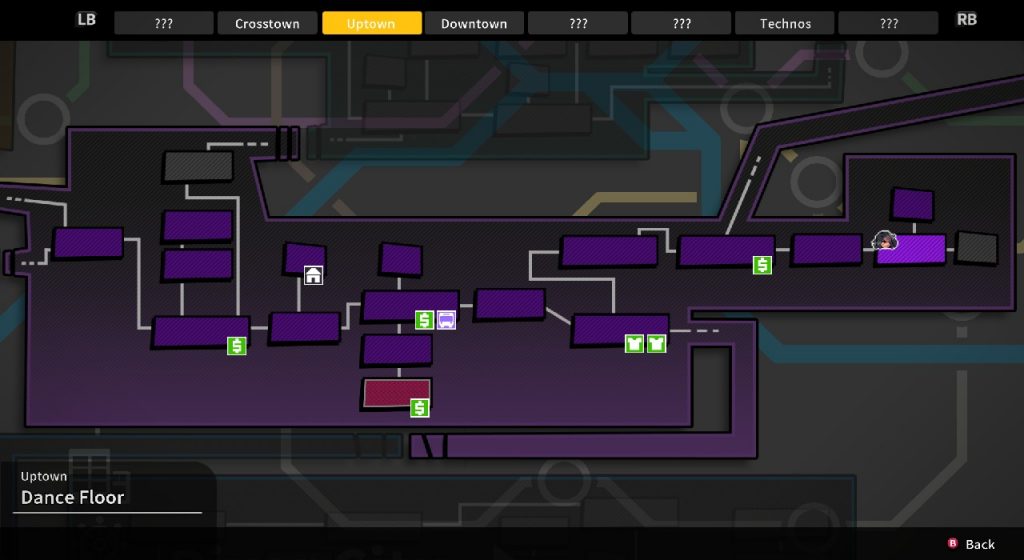The width and height of the screenshot is (1024, 560).
Task: Select the red highlighted room on the map
Action: point(396,394)
